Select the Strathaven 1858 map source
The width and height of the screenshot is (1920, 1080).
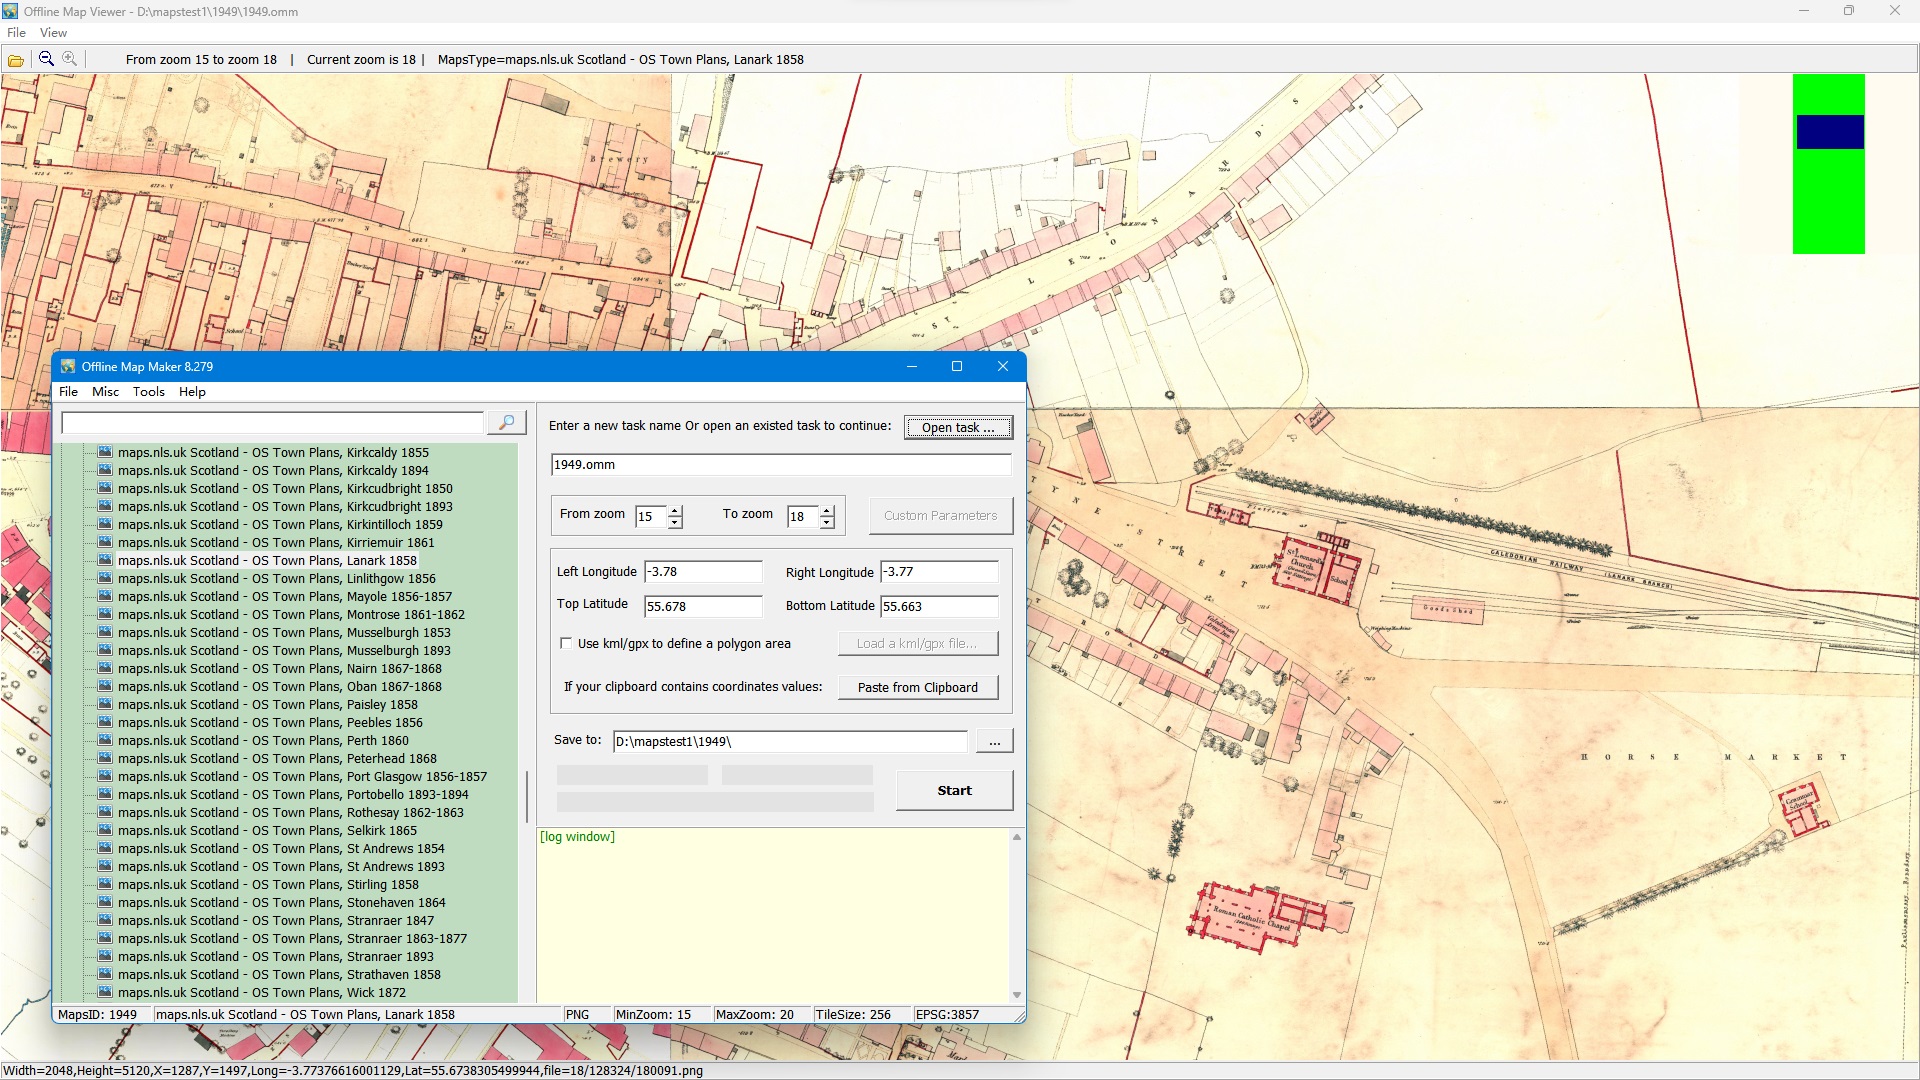(x=279, y=974)
